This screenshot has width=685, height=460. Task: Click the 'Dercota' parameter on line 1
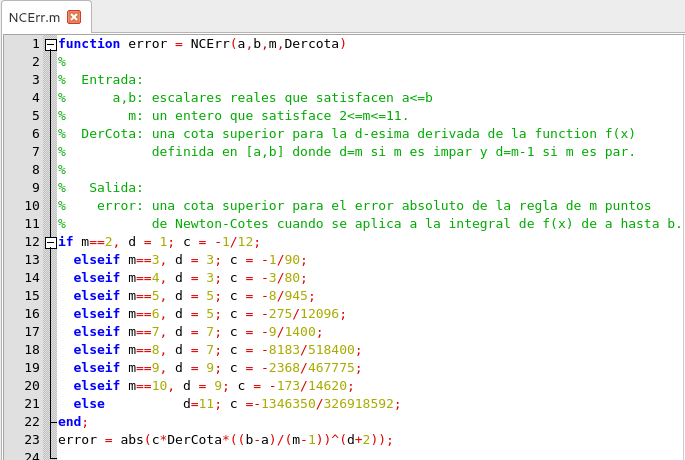click(311, 44)
